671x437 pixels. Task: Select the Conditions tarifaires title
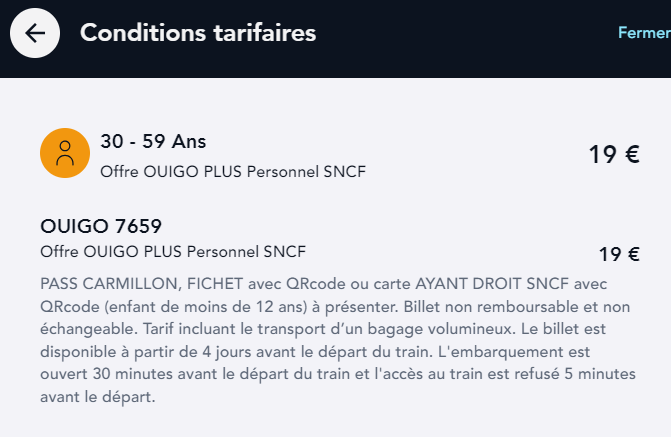click(198, 33)
